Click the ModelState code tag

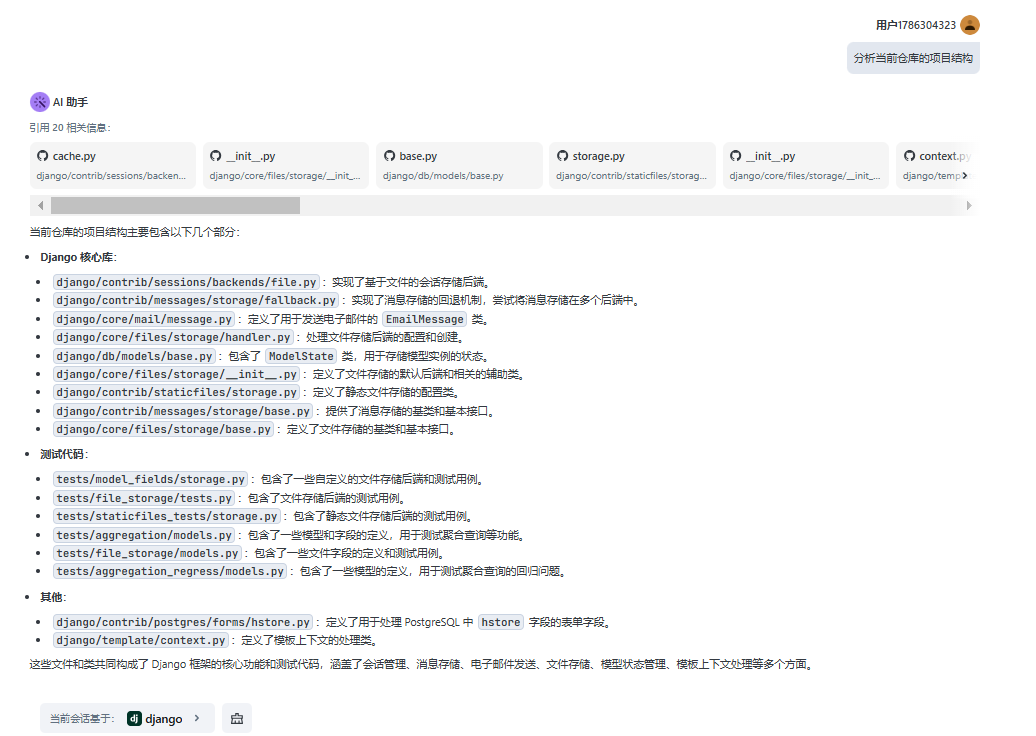click(301, 356)
